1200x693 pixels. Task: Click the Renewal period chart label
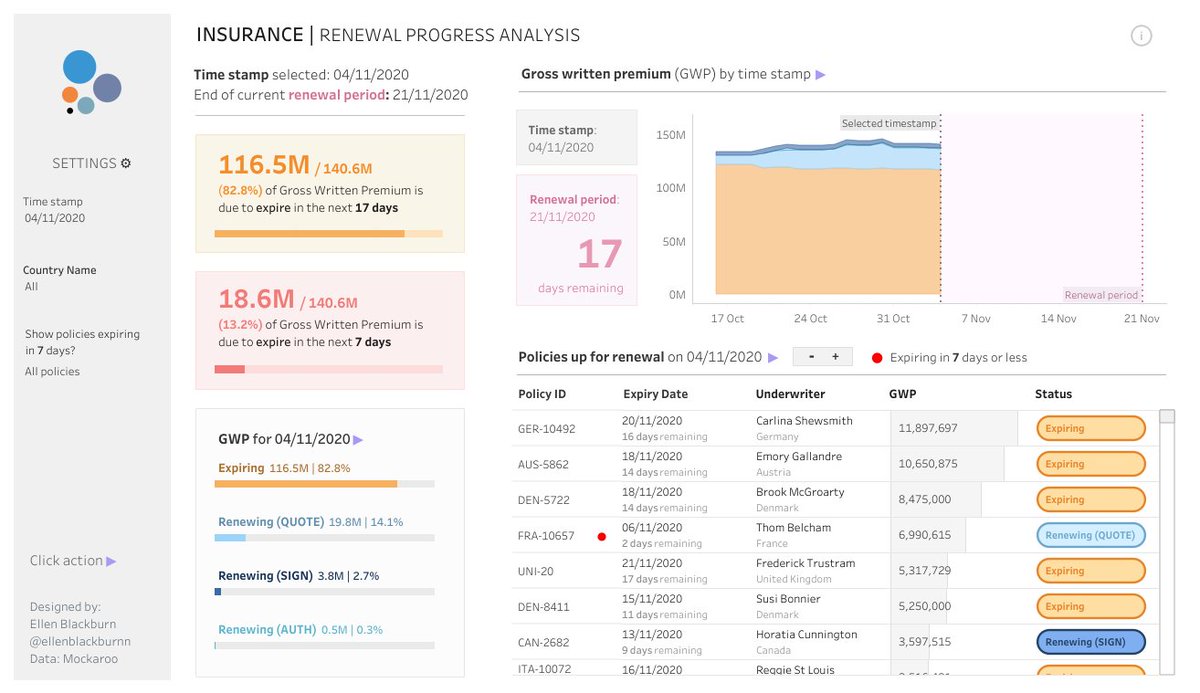point(1101,296)
